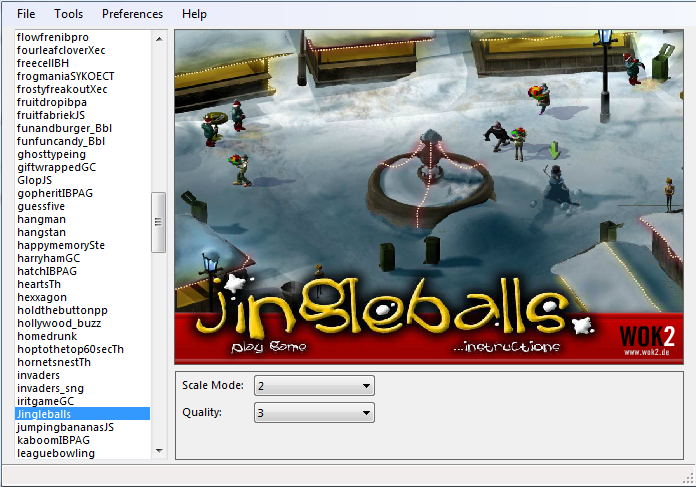Pick GlopJS from the list

pos(82,180)
